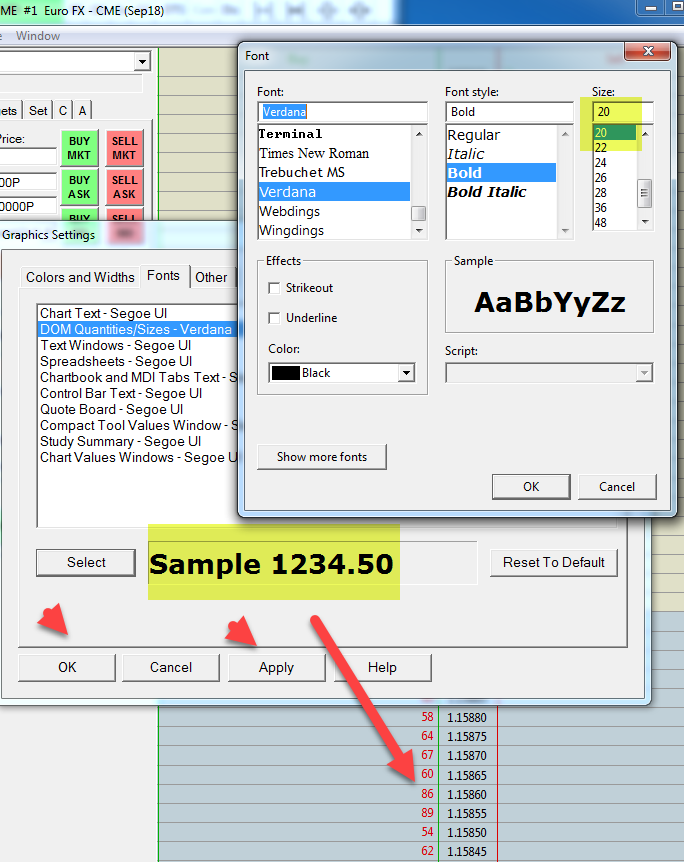This screenshot has width=684, height=862.
Task: Select DOM Quantities/Sizes - Verdana entry
Action: tap(137, 329)
